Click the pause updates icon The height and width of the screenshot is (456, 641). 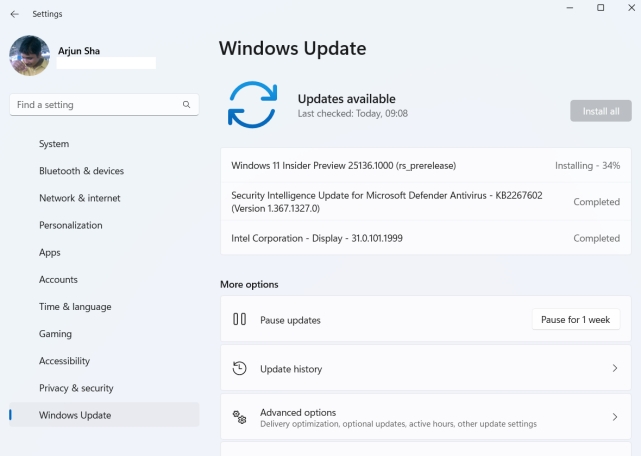point(240,319)
